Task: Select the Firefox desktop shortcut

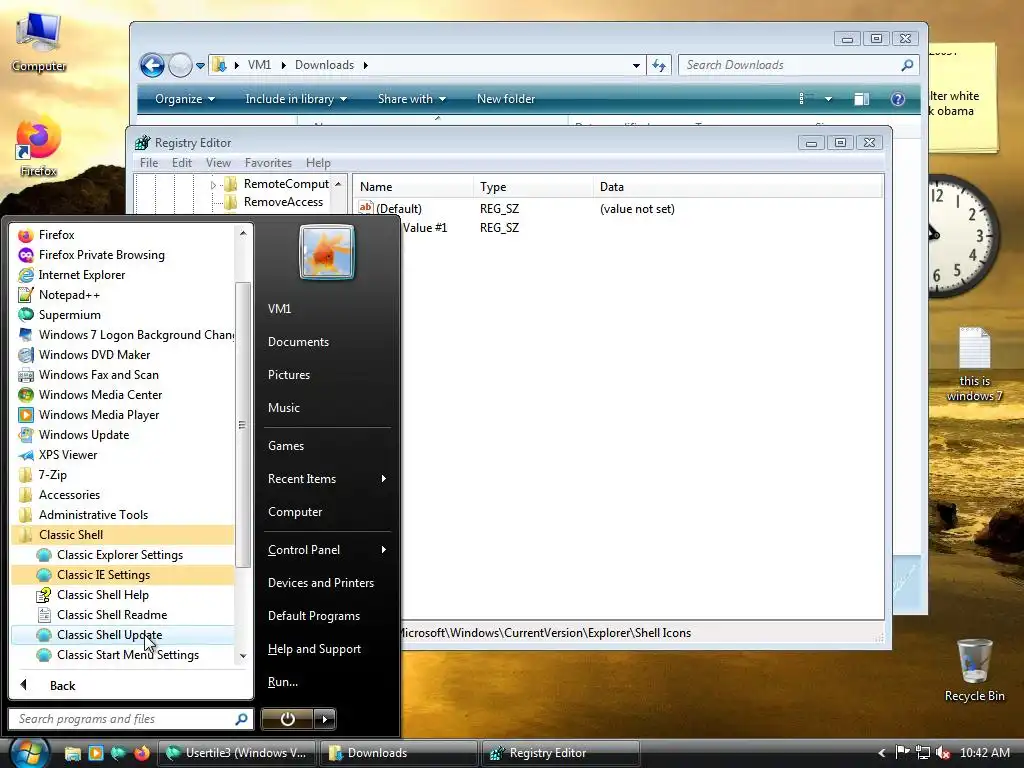Action: coord(39,147)
